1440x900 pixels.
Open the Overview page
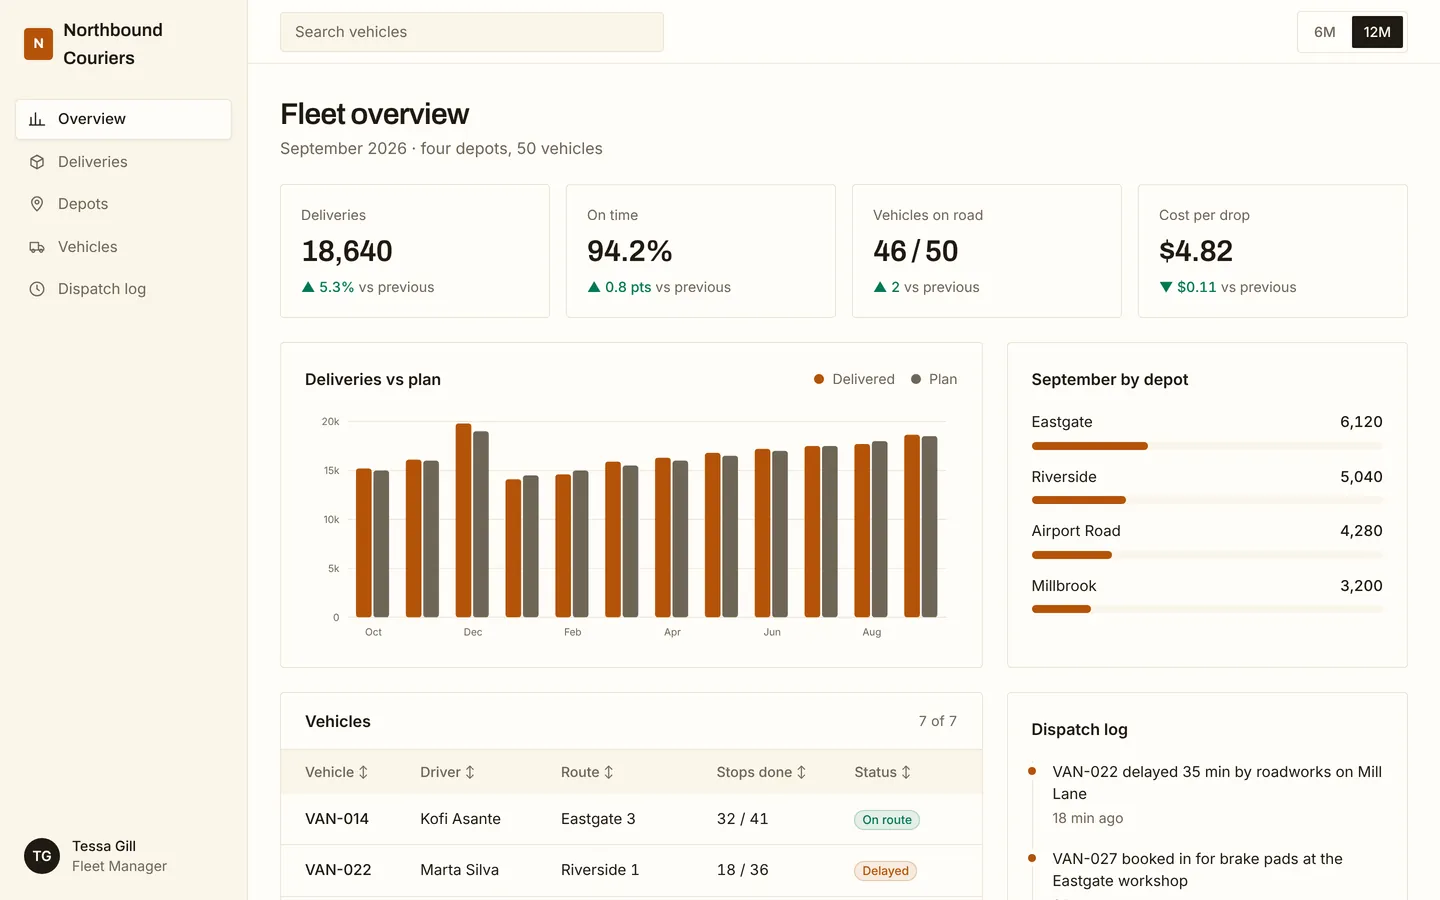click(x=123, y=119)
